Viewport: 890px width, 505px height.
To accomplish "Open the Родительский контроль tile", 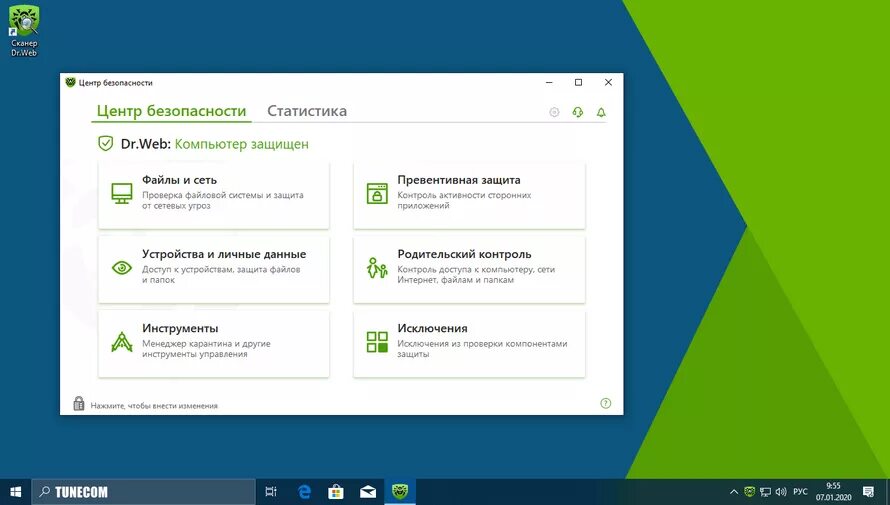I will [469, 269].
